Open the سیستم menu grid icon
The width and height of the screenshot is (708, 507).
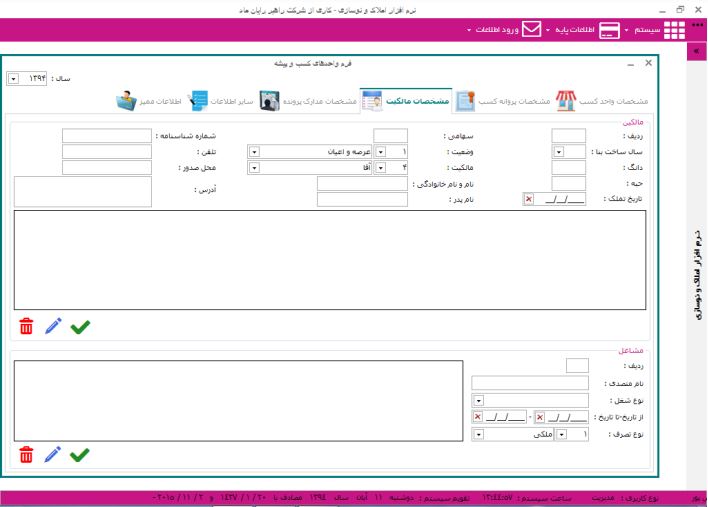pyautogui.click(x=675, y=30)
